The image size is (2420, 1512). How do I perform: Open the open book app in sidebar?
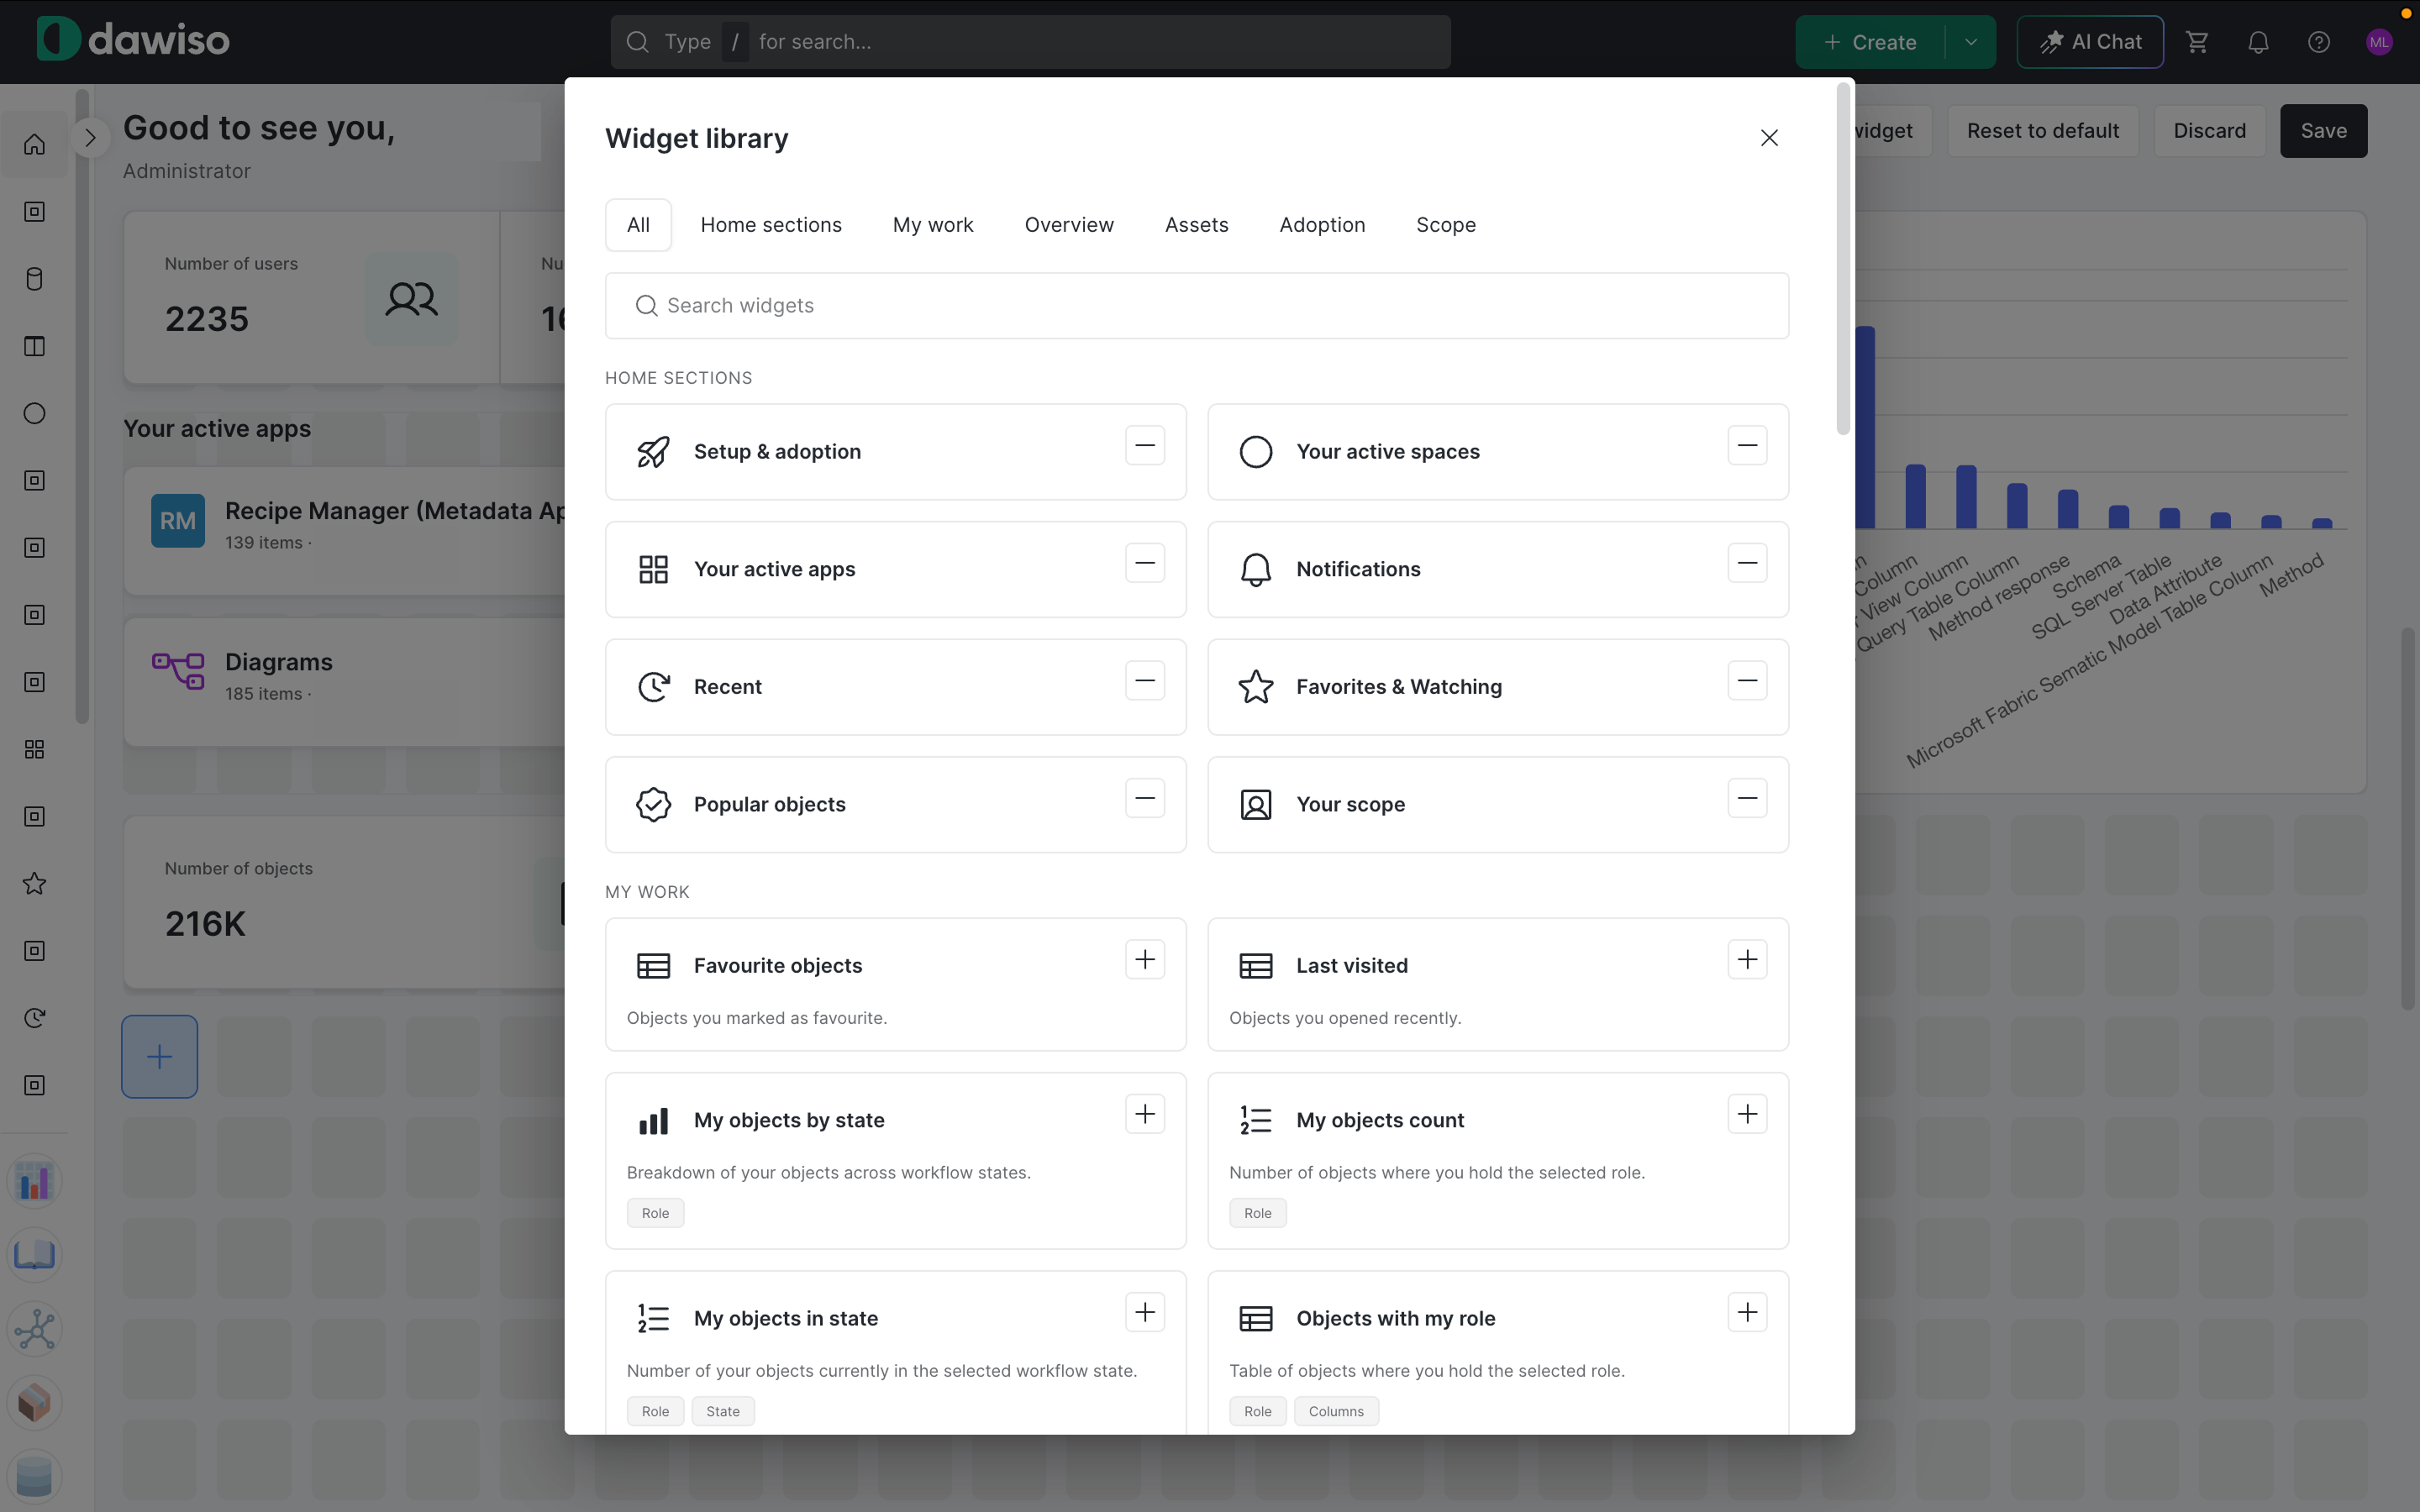35,1255
